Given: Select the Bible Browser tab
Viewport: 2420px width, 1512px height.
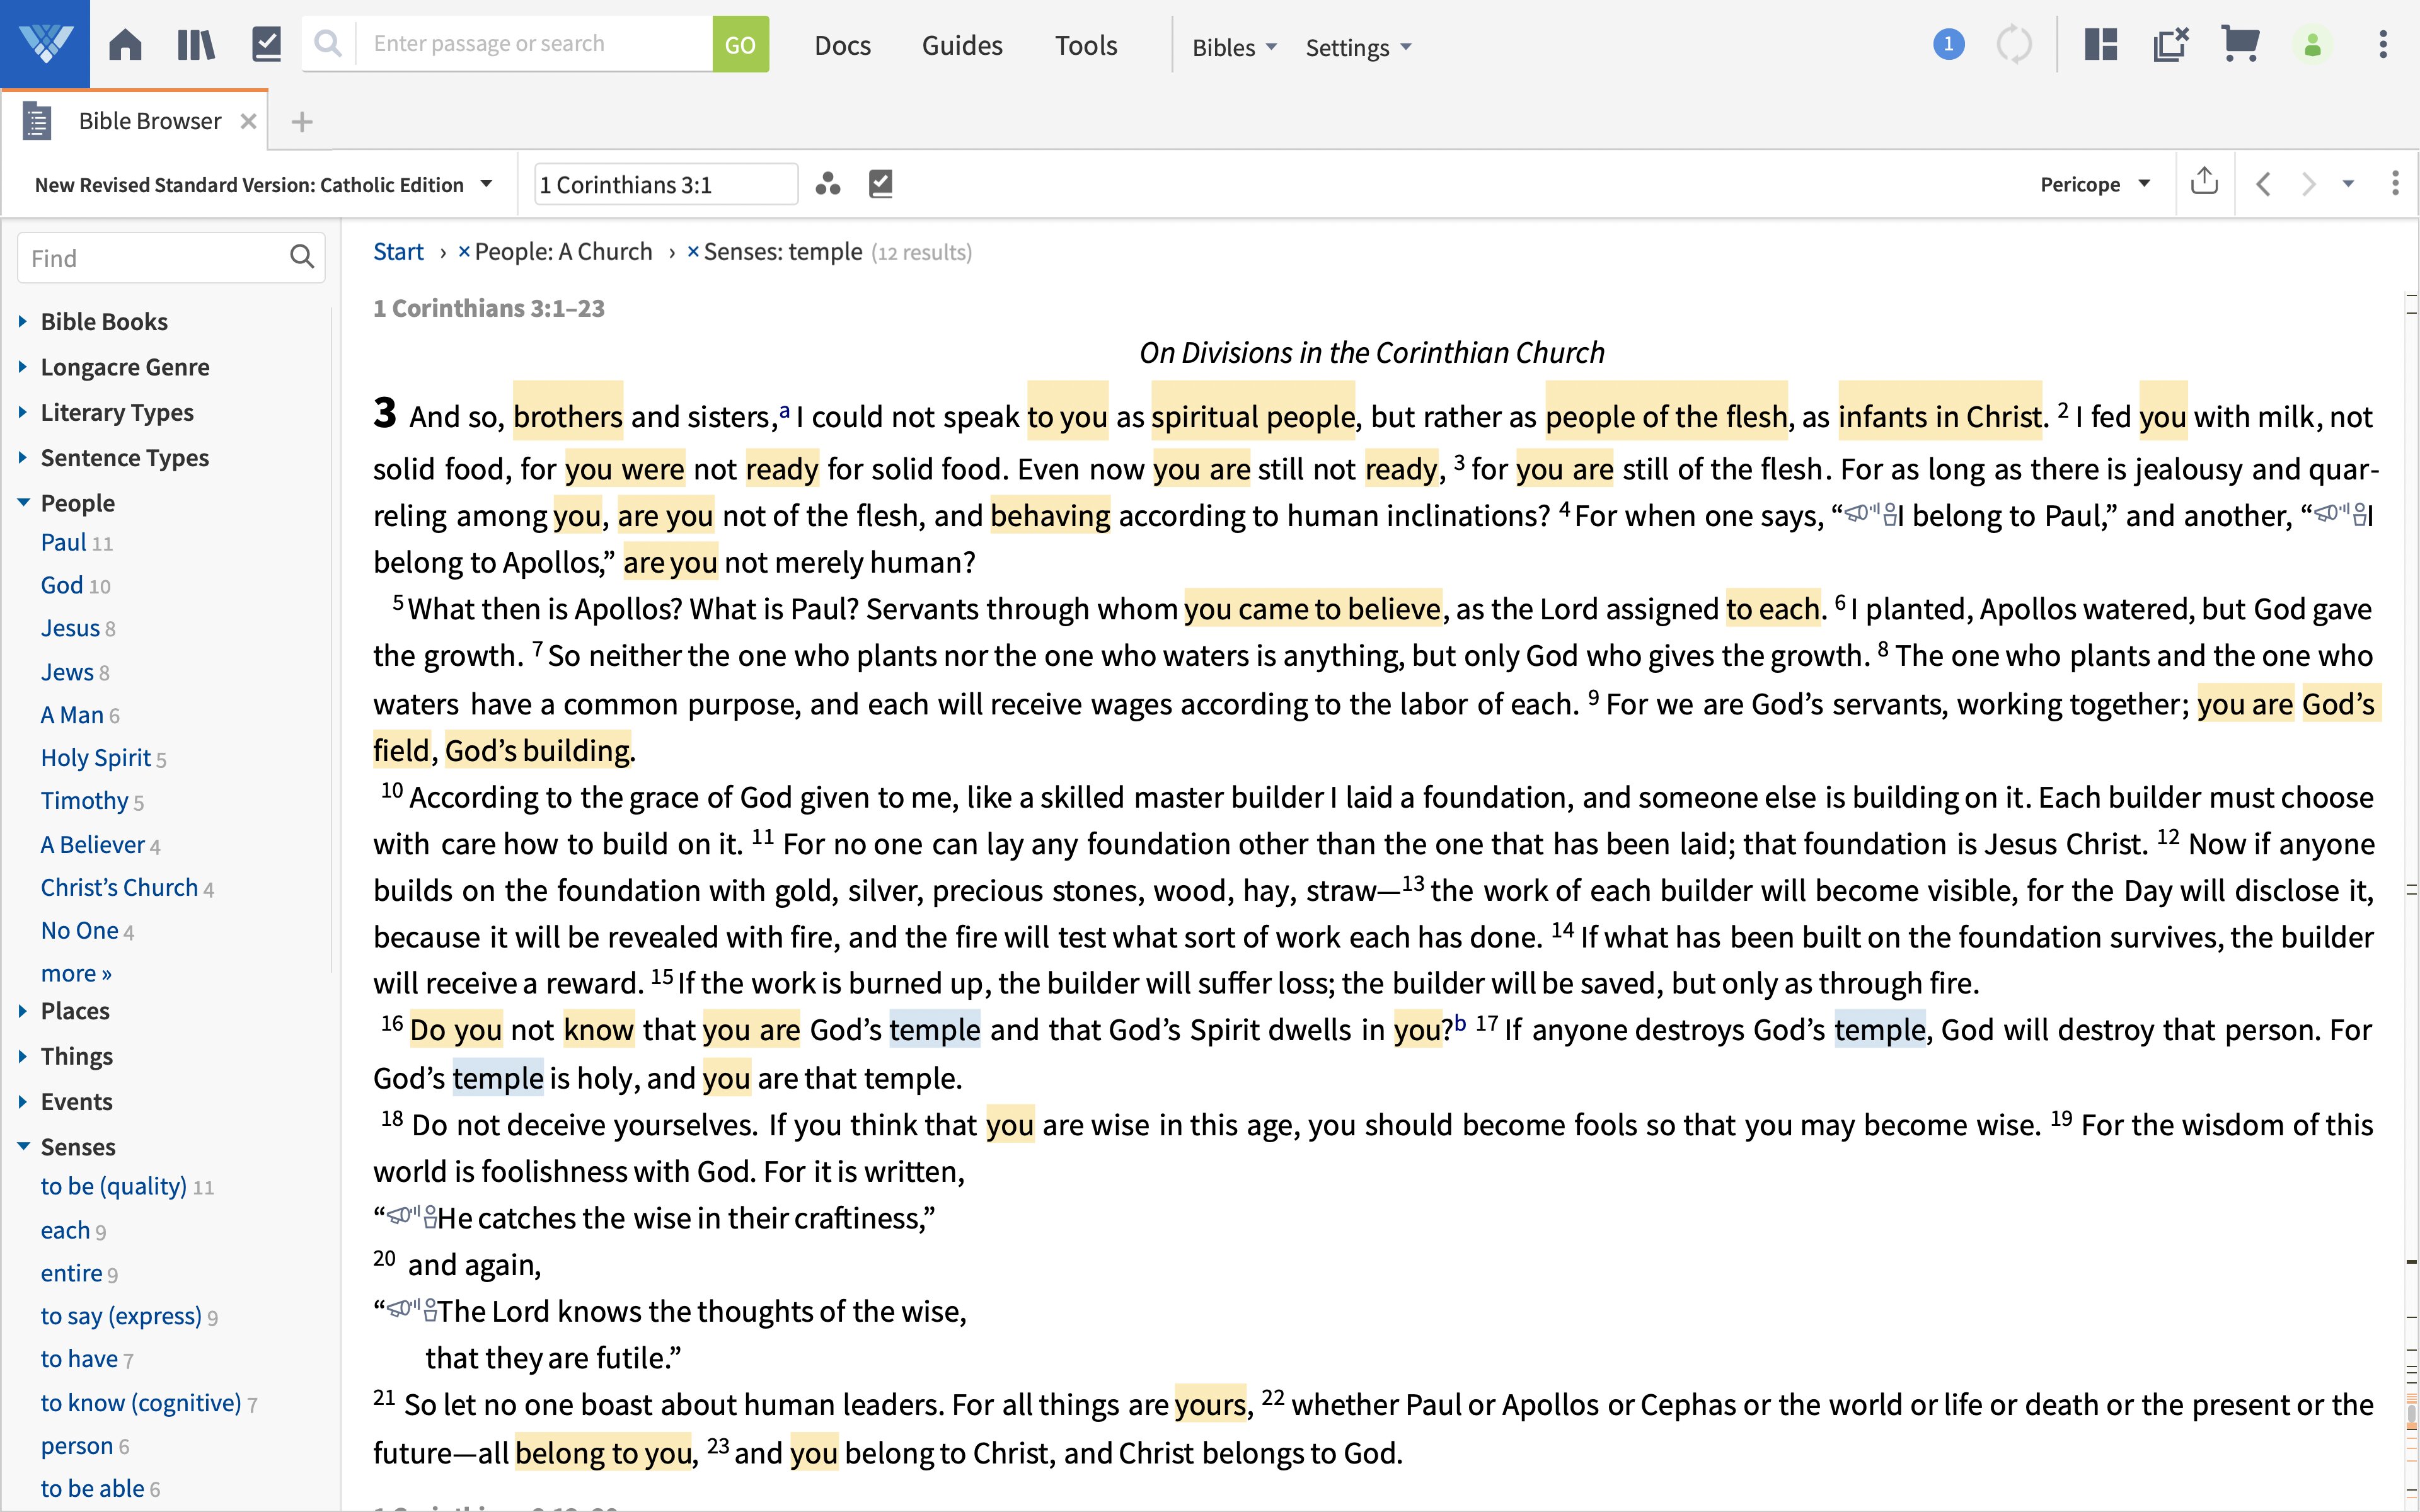Looking at the screenshot, I should click(150, 121).
